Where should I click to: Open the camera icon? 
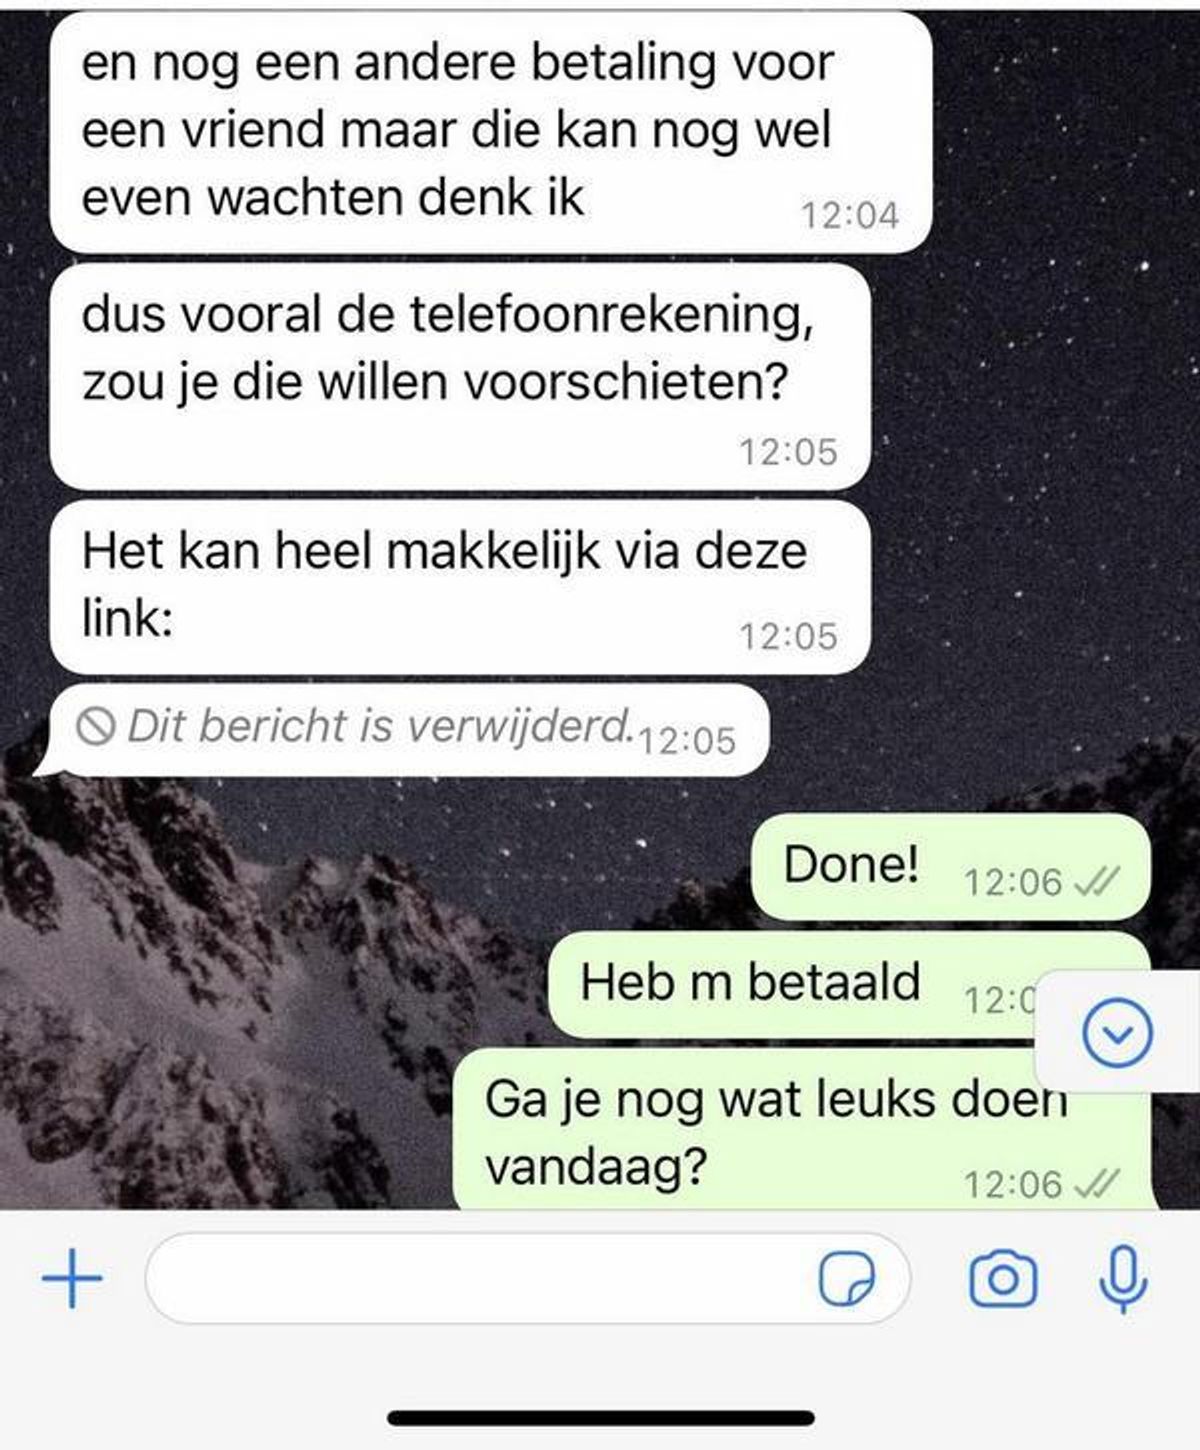pyautogui.click(x=1003, y=1279)
